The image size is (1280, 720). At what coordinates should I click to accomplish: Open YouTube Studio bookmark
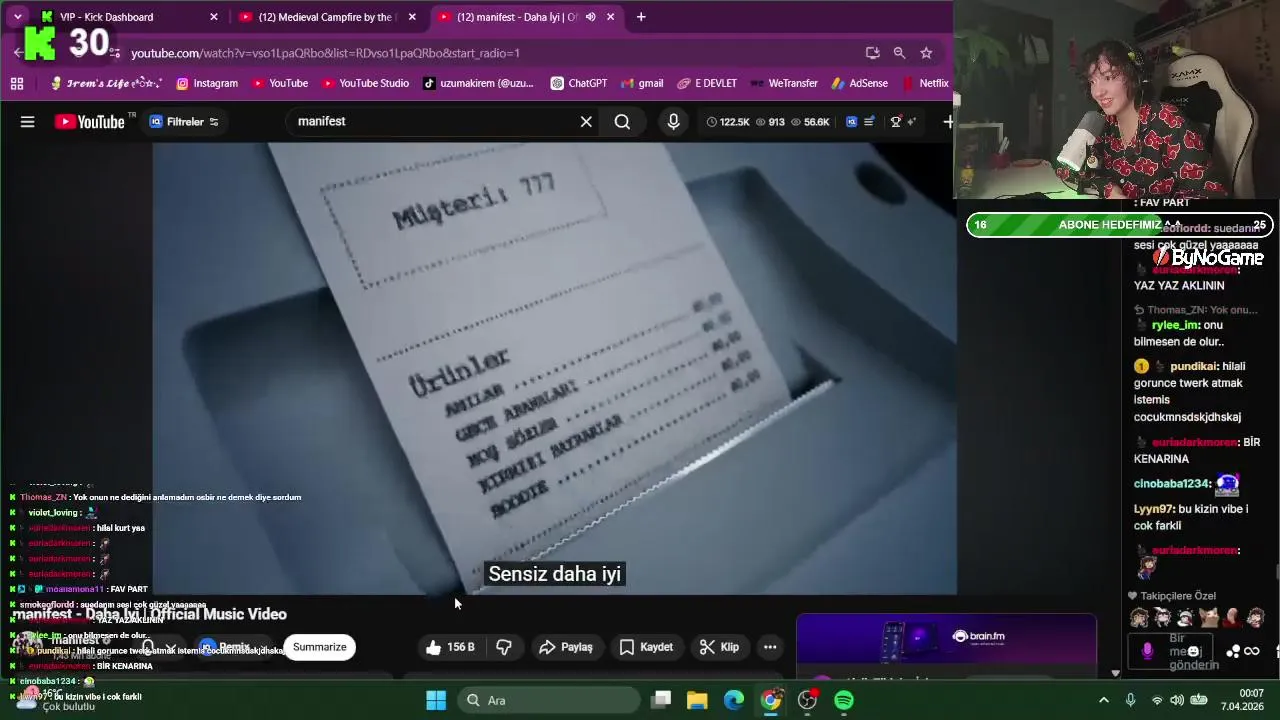point(365,83)
